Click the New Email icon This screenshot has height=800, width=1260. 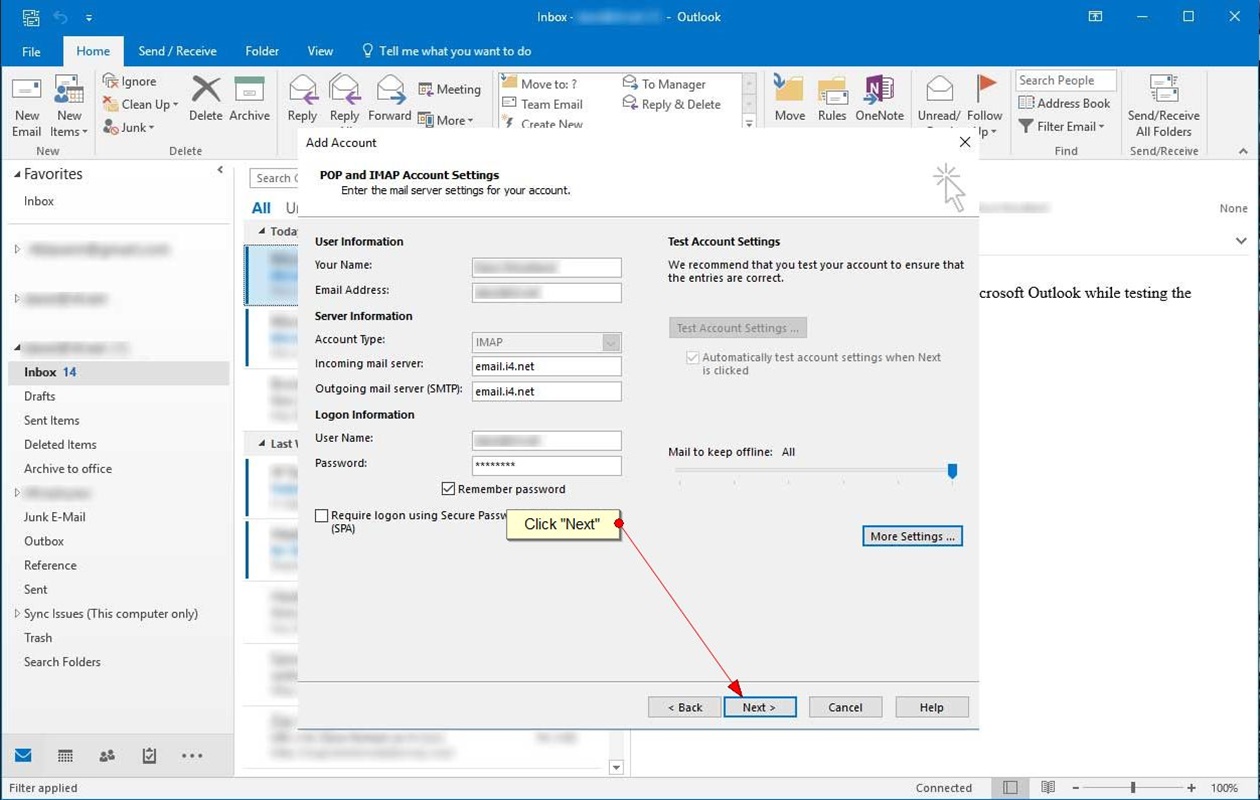27,105
